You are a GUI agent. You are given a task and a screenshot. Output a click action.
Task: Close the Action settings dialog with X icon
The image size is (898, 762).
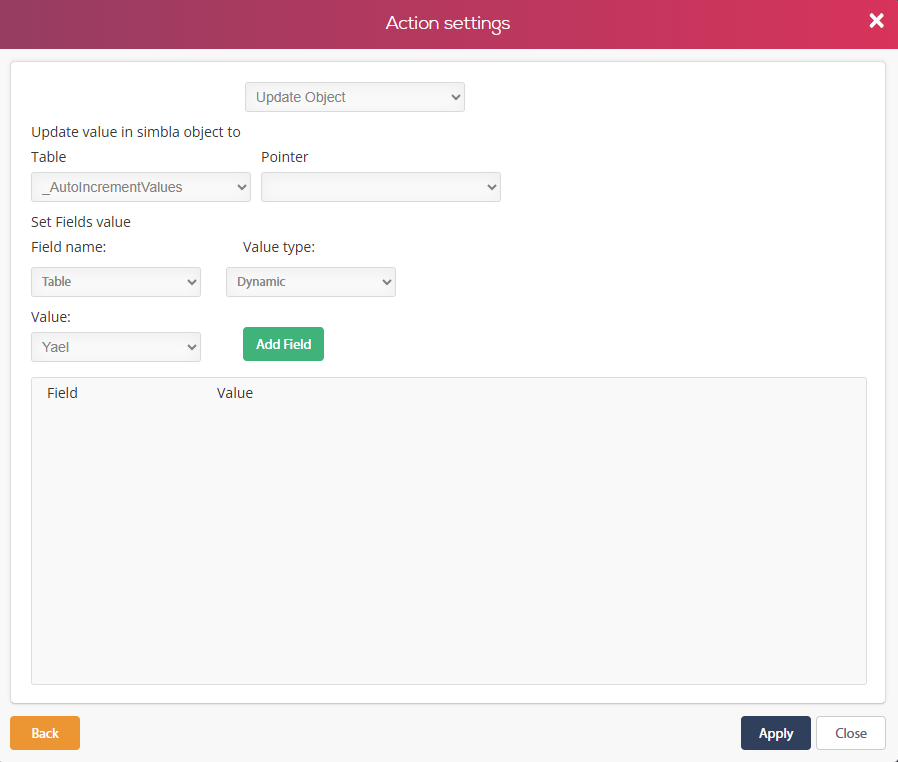click(x=876, y=21)
